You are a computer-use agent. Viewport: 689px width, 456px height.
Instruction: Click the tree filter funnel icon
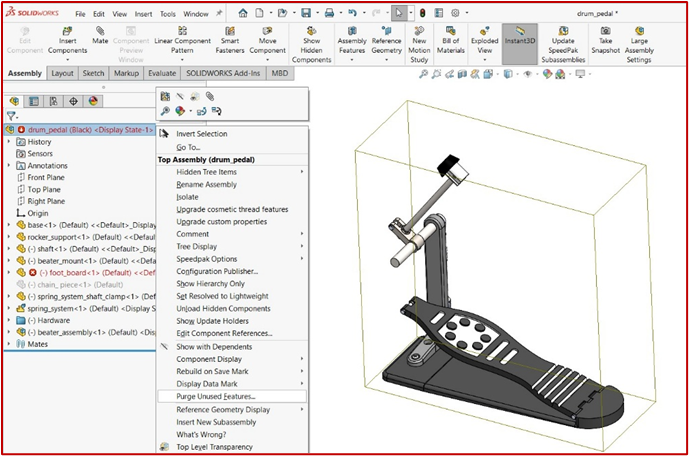[11, 116]
